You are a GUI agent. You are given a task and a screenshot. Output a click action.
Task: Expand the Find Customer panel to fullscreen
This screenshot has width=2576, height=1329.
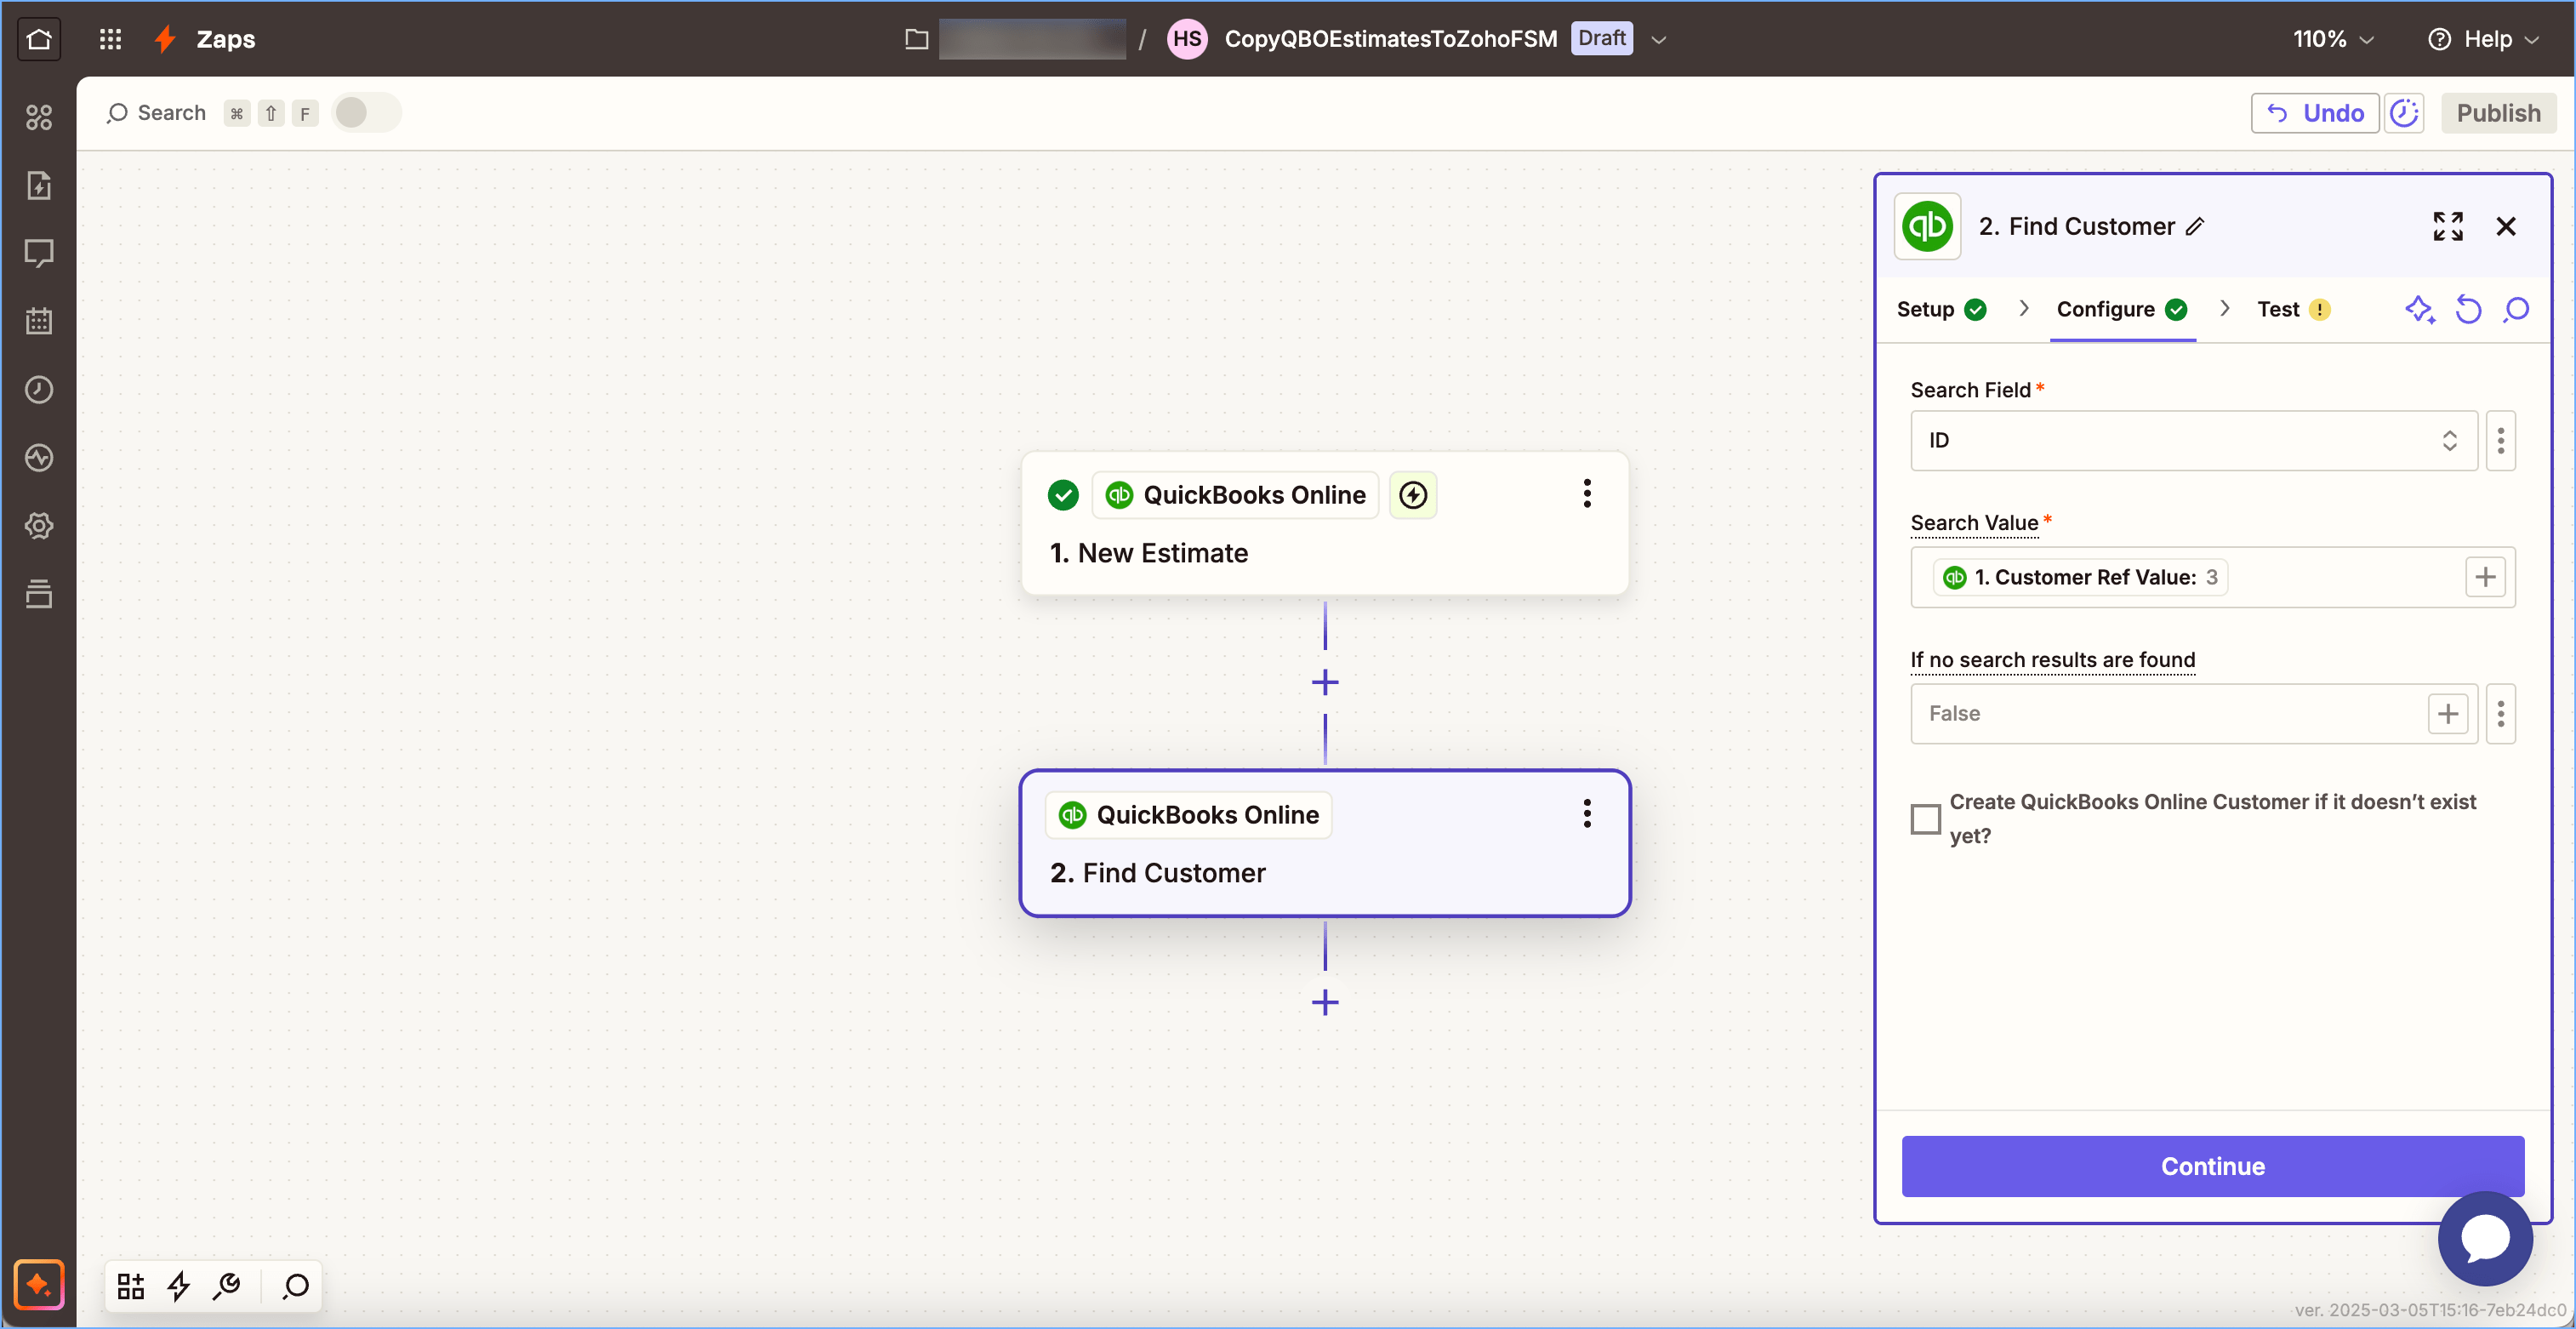coord(2447,226)
